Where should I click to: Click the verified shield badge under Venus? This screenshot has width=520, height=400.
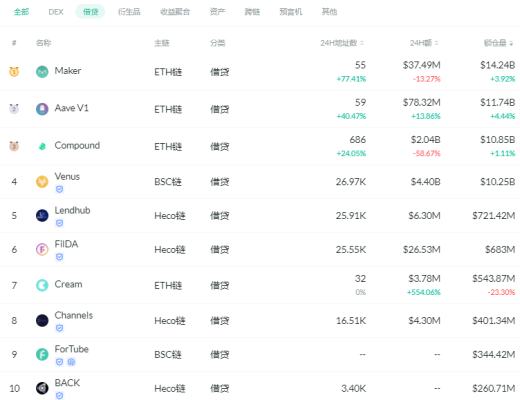pyautogui.click(x=59, y=189)
